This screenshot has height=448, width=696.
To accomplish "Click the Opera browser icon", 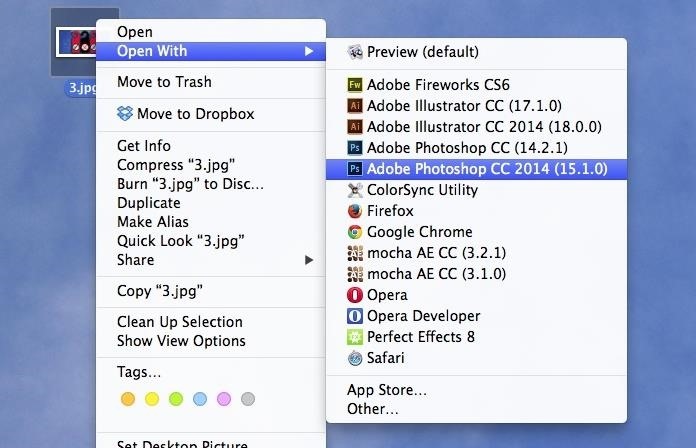I will click(355, 295).
